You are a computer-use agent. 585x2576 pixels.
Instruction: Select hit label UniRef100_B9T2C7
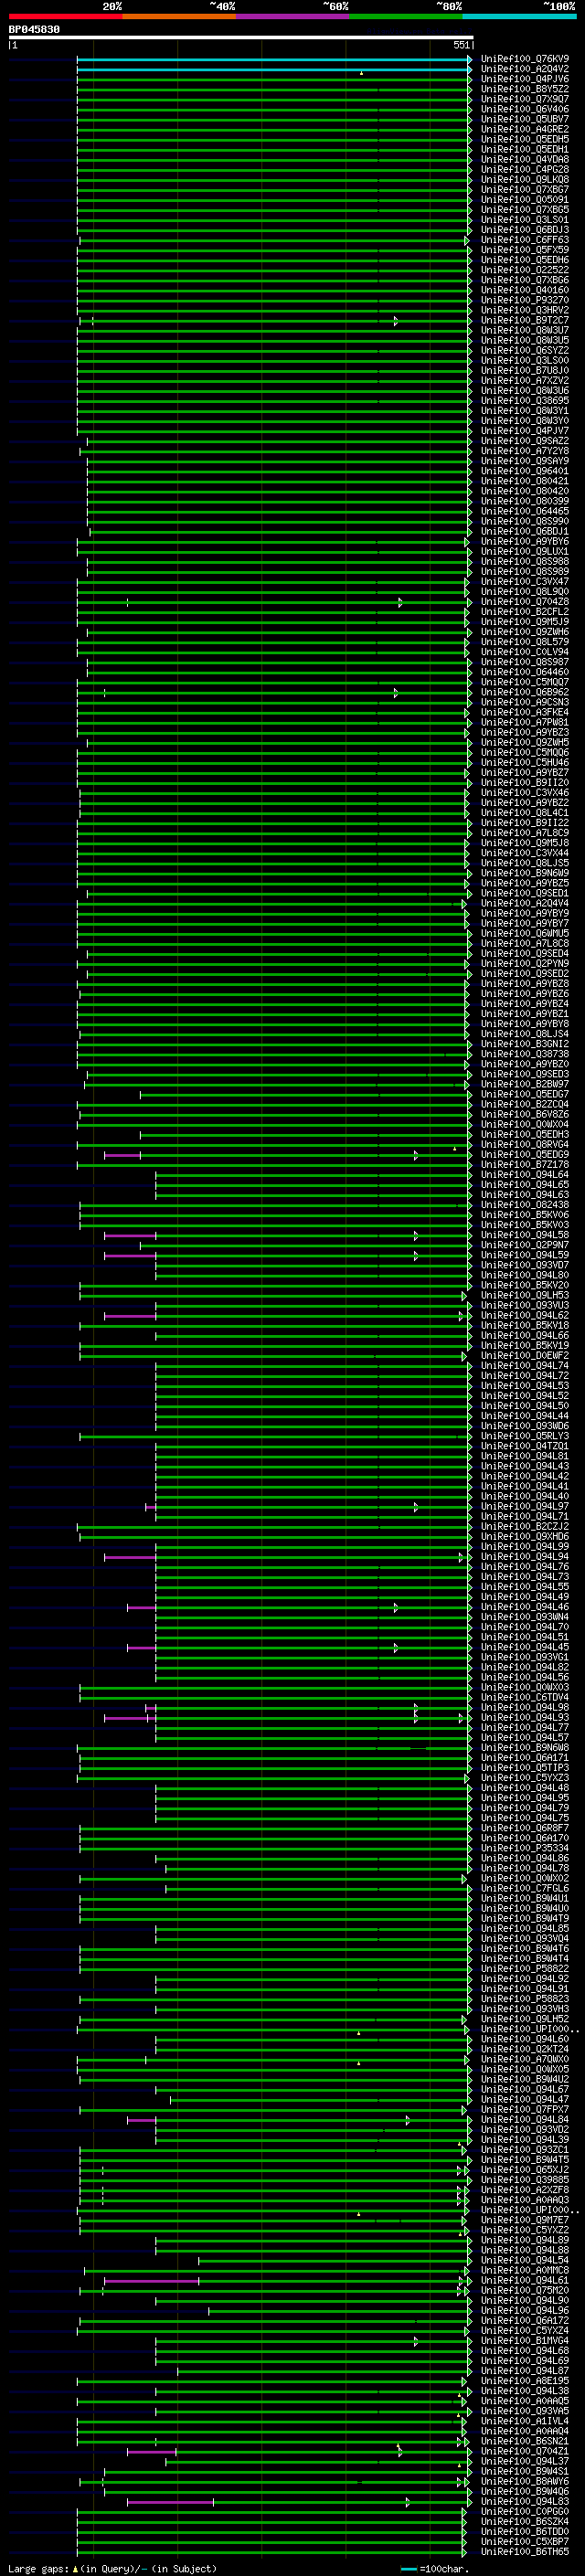[x=525, y=320]
